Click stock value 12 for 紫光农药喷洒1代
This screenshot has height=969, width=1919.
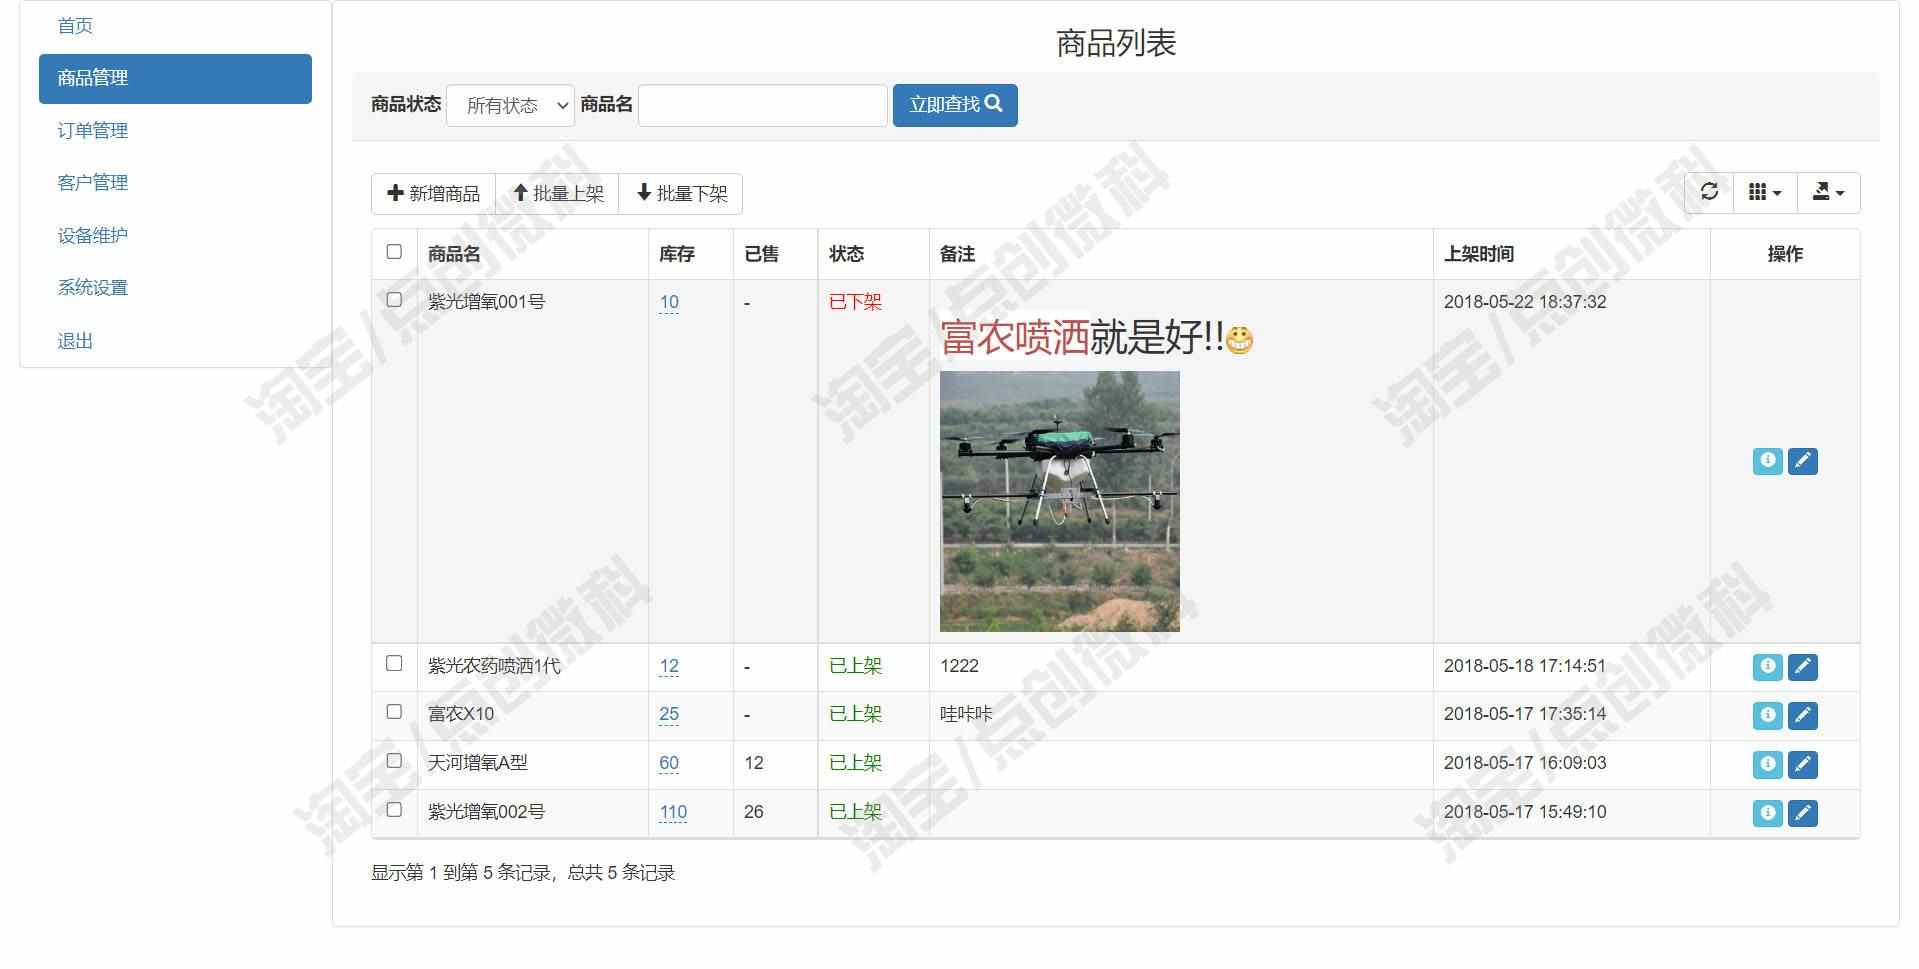click(x=669, y=666)
